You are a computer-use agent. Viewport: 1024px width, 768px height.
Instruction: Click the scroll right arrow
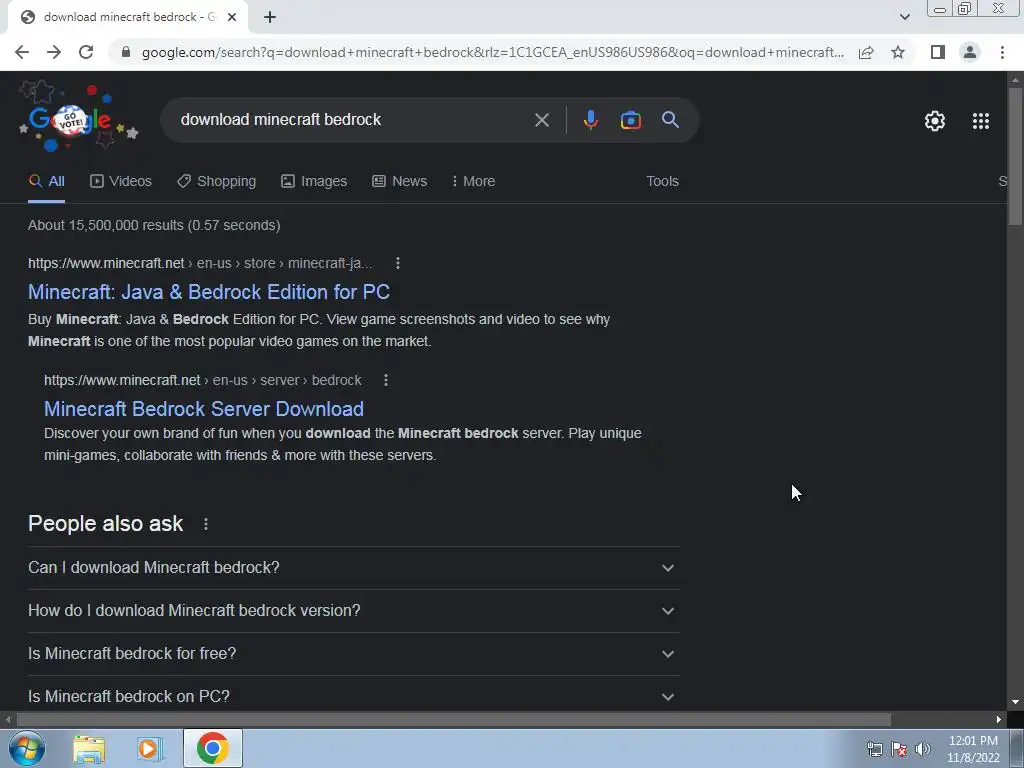click(999, 720)
